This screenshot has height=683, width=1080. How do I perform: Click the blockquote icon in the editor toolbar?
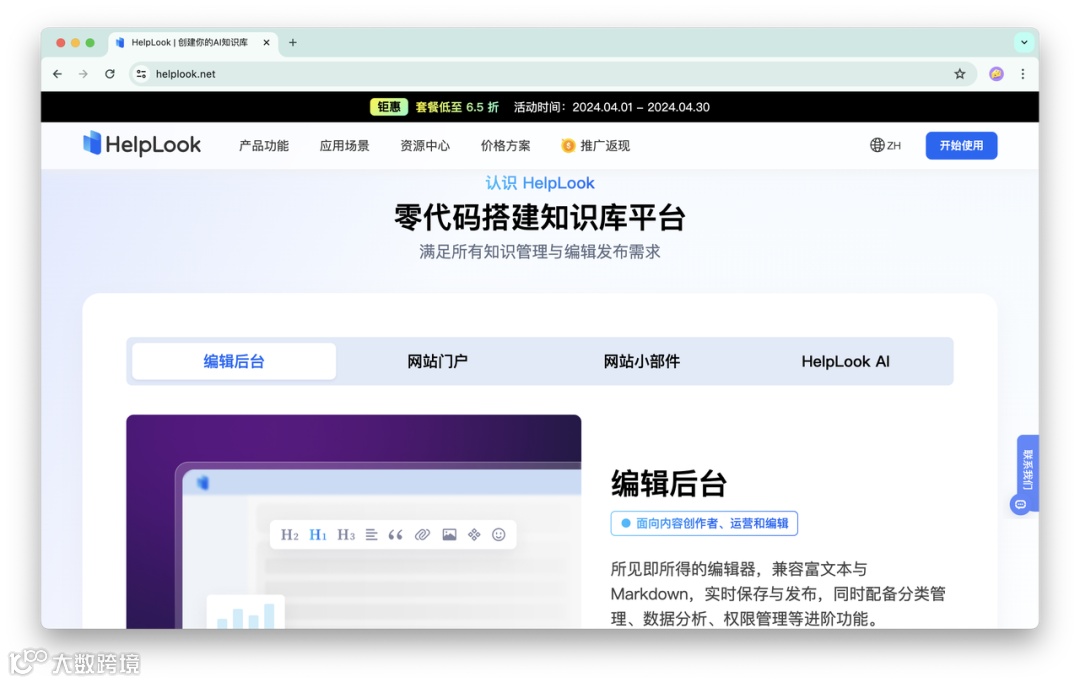pyautogui.click(x=396, y=535)
